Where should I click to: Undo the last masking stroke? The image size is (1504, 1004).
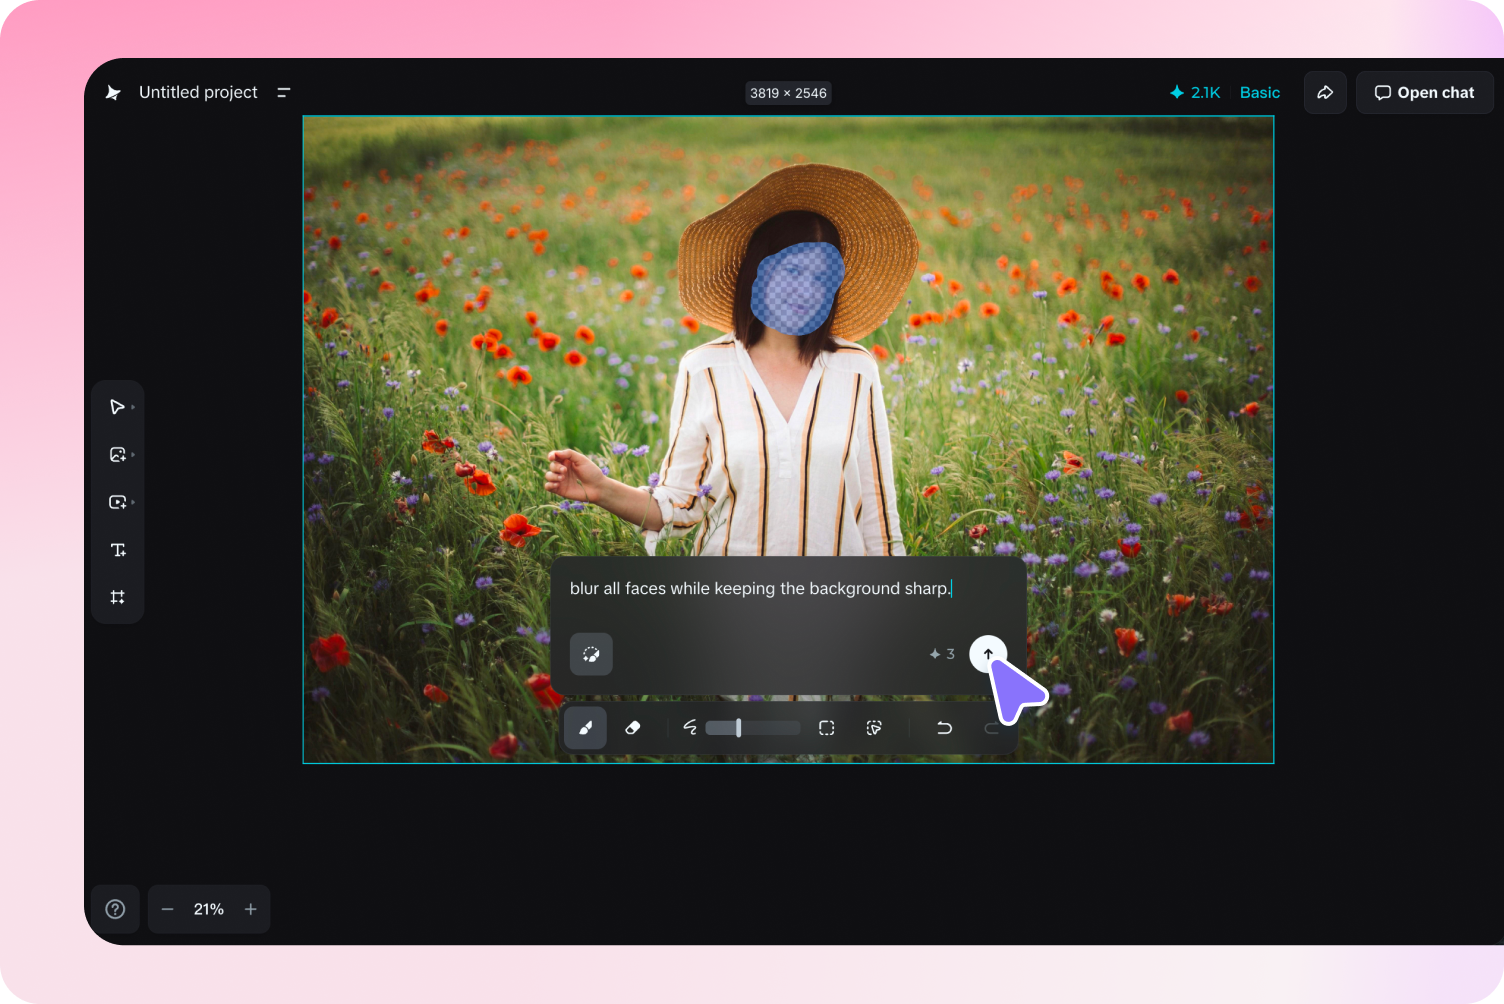pos(944,727)
